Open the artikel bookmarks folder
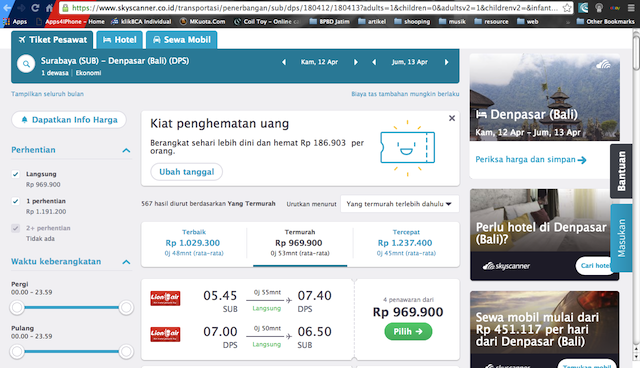Image resolution: width=640 pixels, height=368 pixels. (372, 21)
